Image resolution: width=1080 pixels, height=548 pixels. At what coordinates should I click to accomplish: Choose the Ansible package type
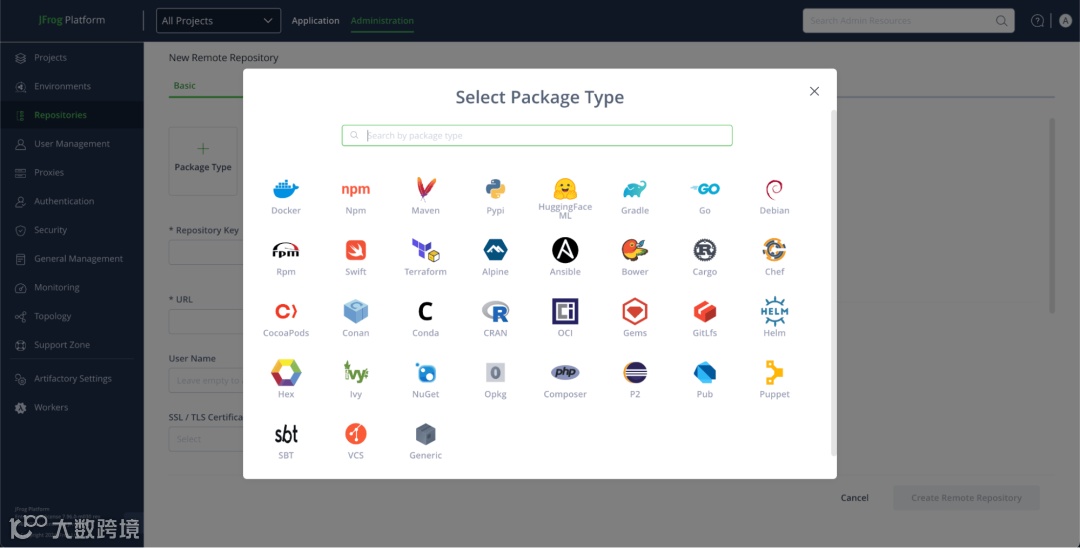coord(565,258)
